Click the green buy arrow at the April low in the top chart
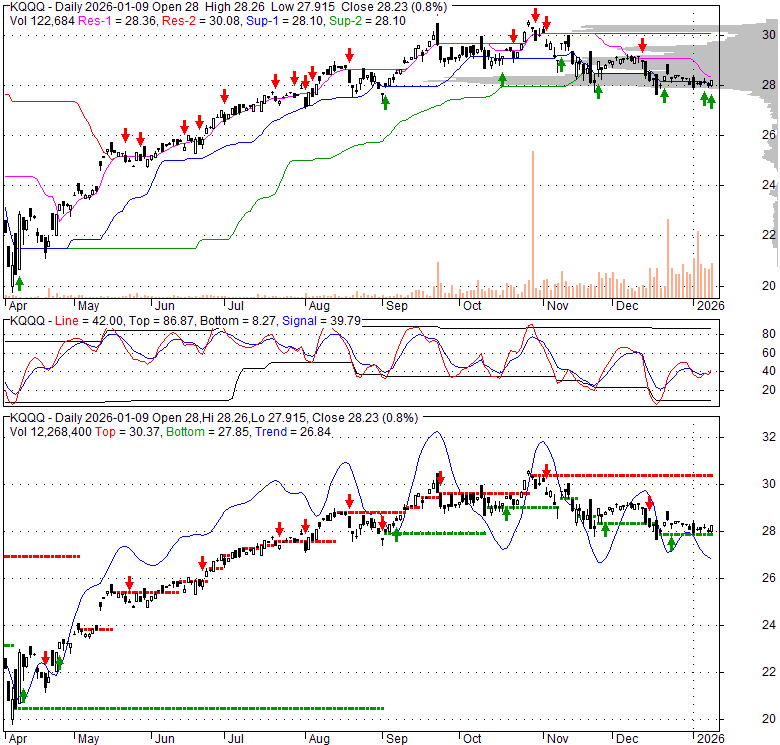The image size is (780, 745). pos(19,284)
